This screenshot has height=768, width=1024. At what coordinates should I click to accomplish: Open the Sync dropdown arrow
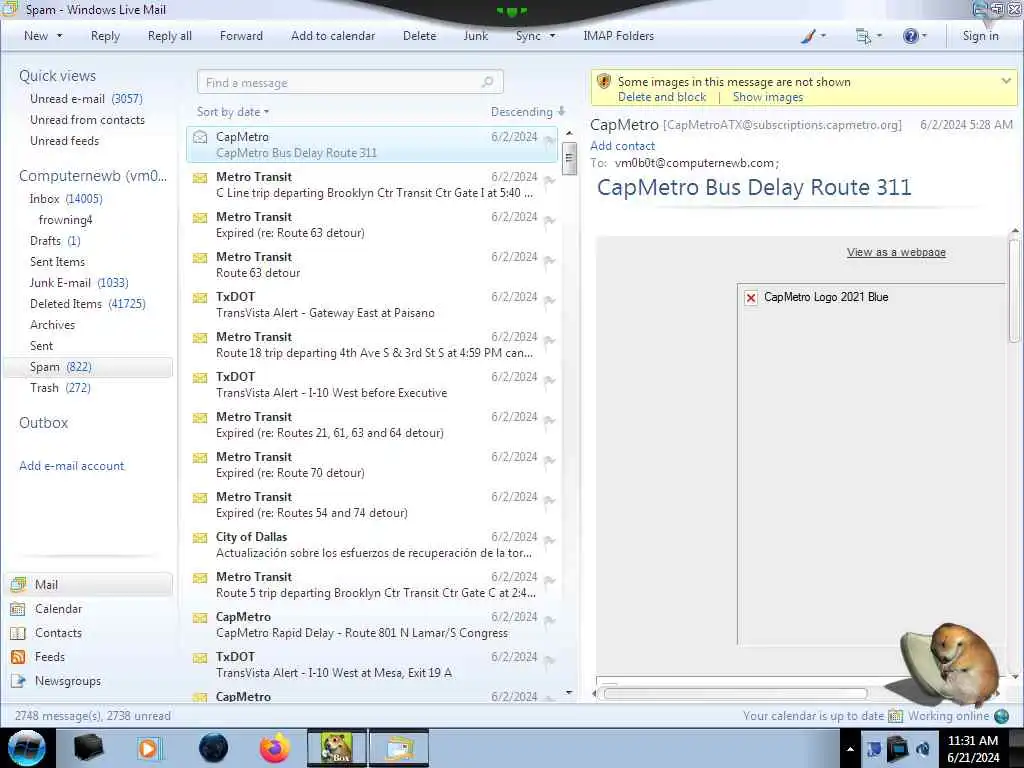click(552, 36)
